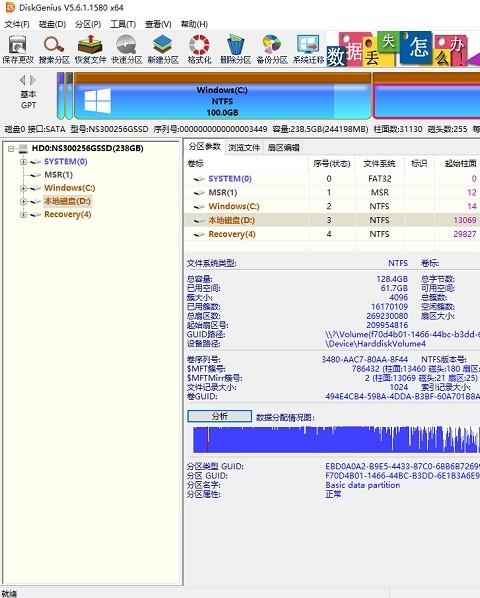
Task: Click the drive icon beside SYSTEM(0) in table
Action: 199,179
